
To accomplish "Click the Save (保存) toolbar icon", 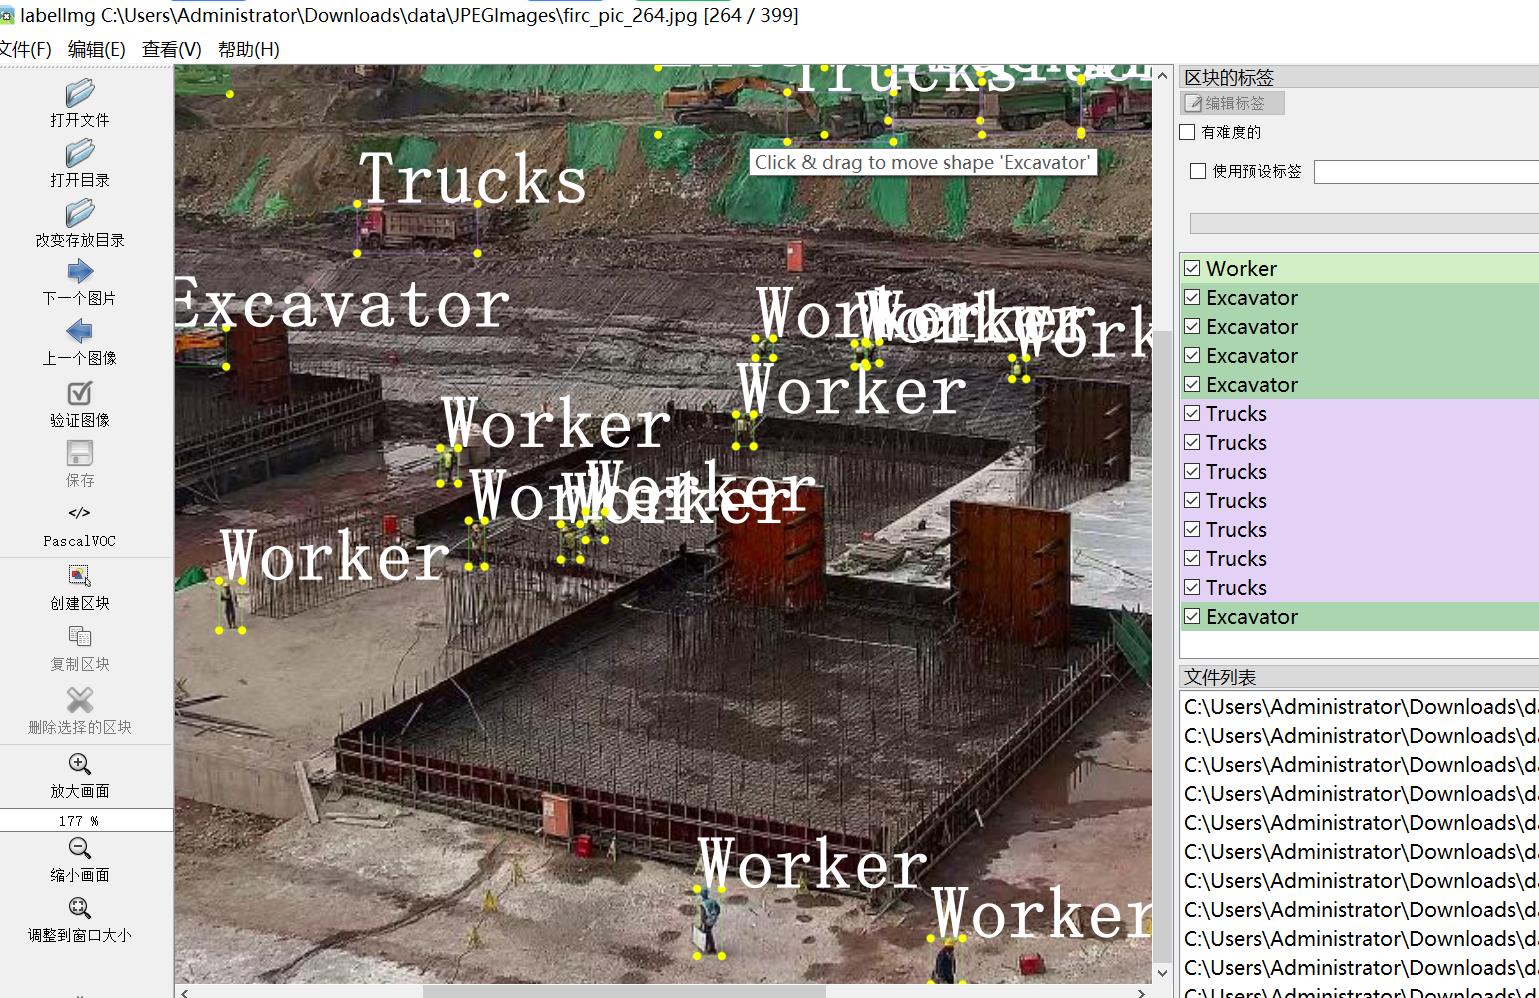I will 80,453.
